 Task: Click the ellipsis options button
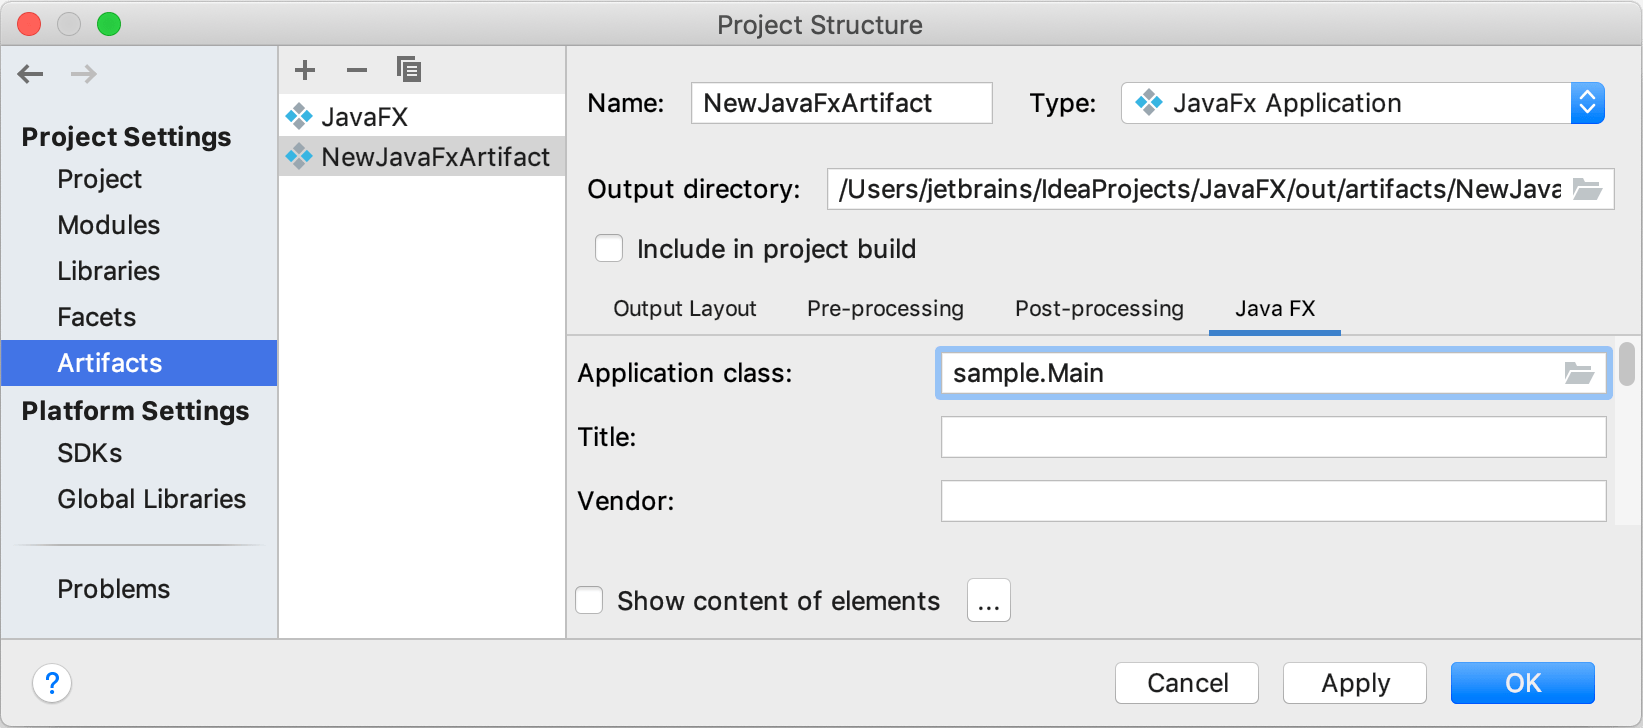click(989, 601)
